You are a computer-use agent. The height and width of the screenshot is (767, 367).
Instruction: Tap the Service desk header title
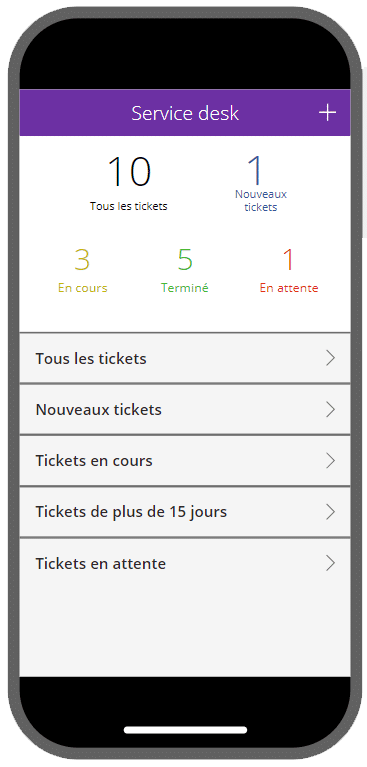tap(185, 113)
